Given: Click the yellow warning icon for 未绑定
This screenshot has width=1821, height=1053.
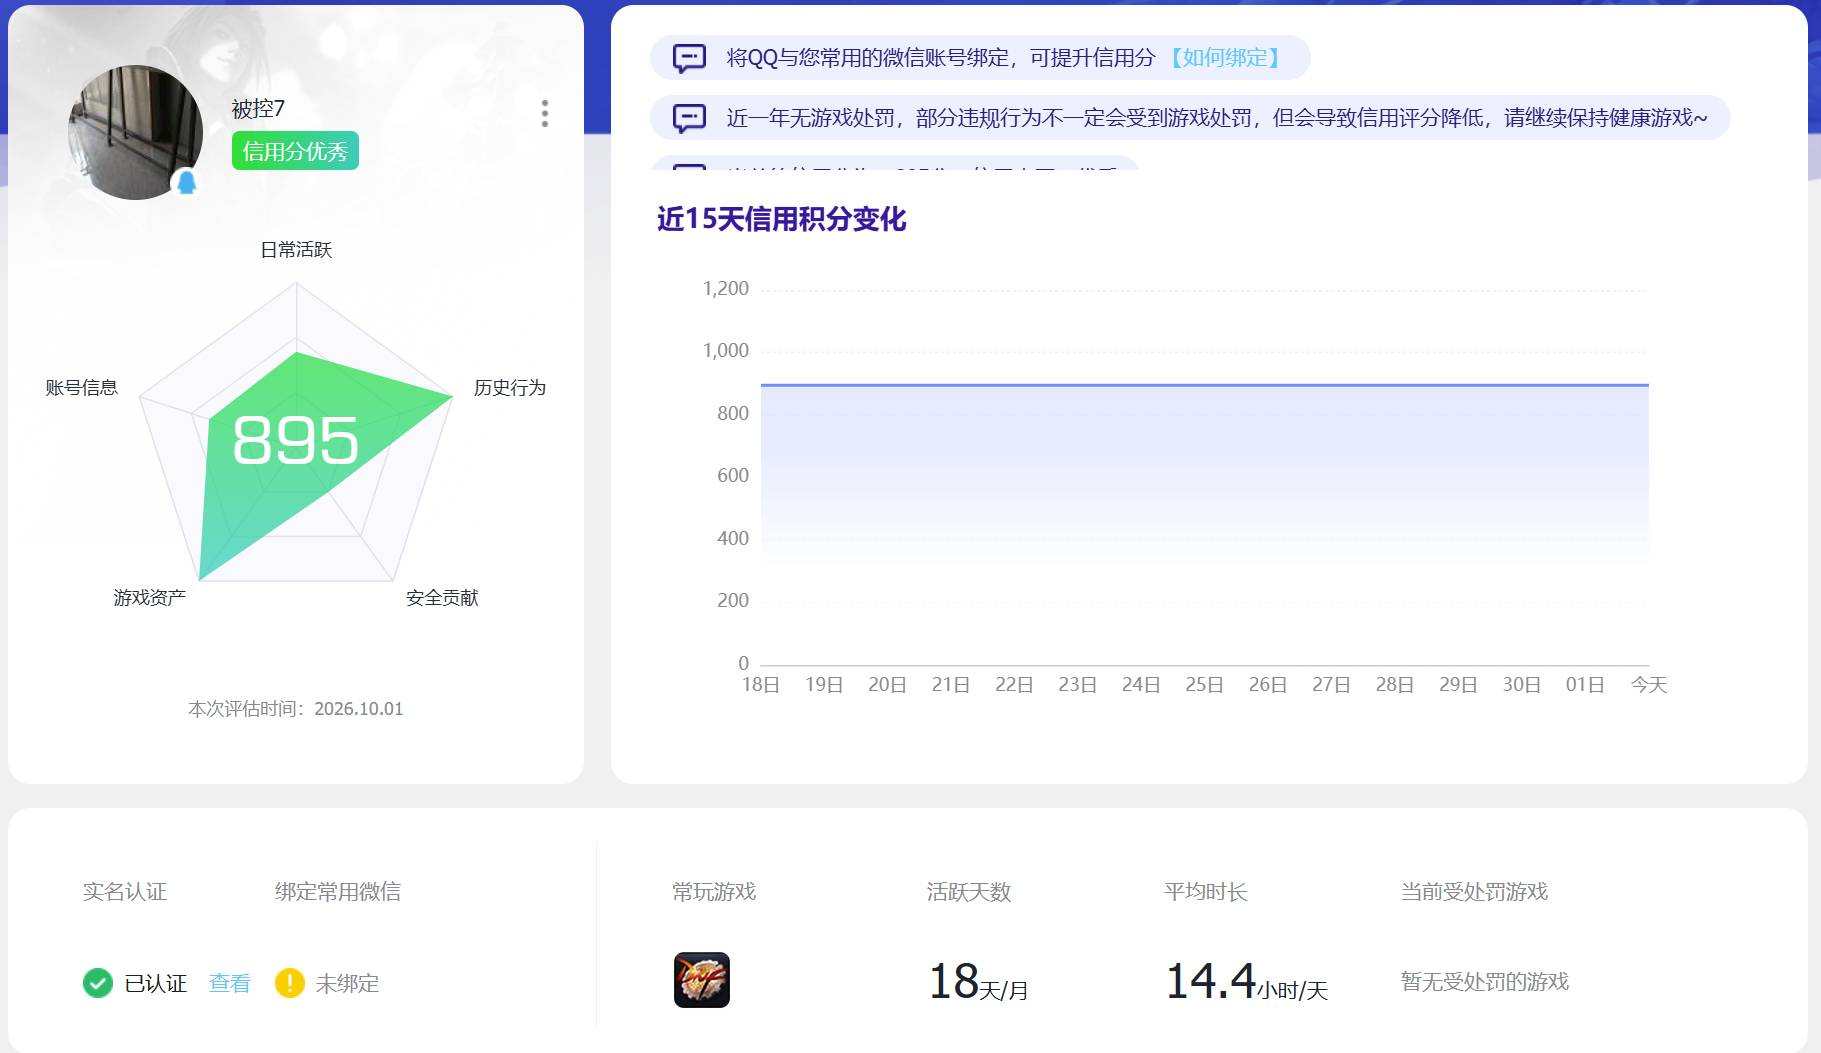Looking at the screenshot, I should pos(290,983).
